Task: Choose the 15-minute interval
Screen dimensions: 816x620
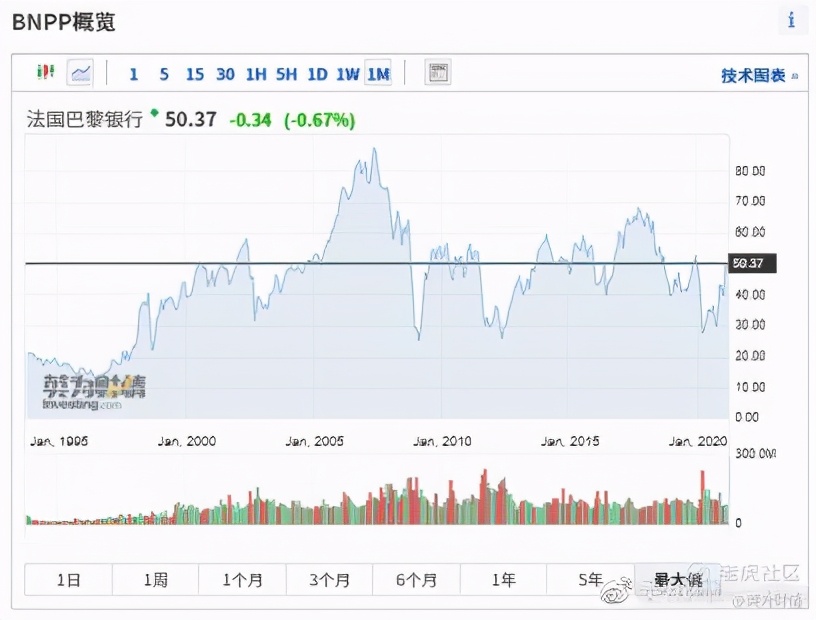Action: (x=195, y=74)
